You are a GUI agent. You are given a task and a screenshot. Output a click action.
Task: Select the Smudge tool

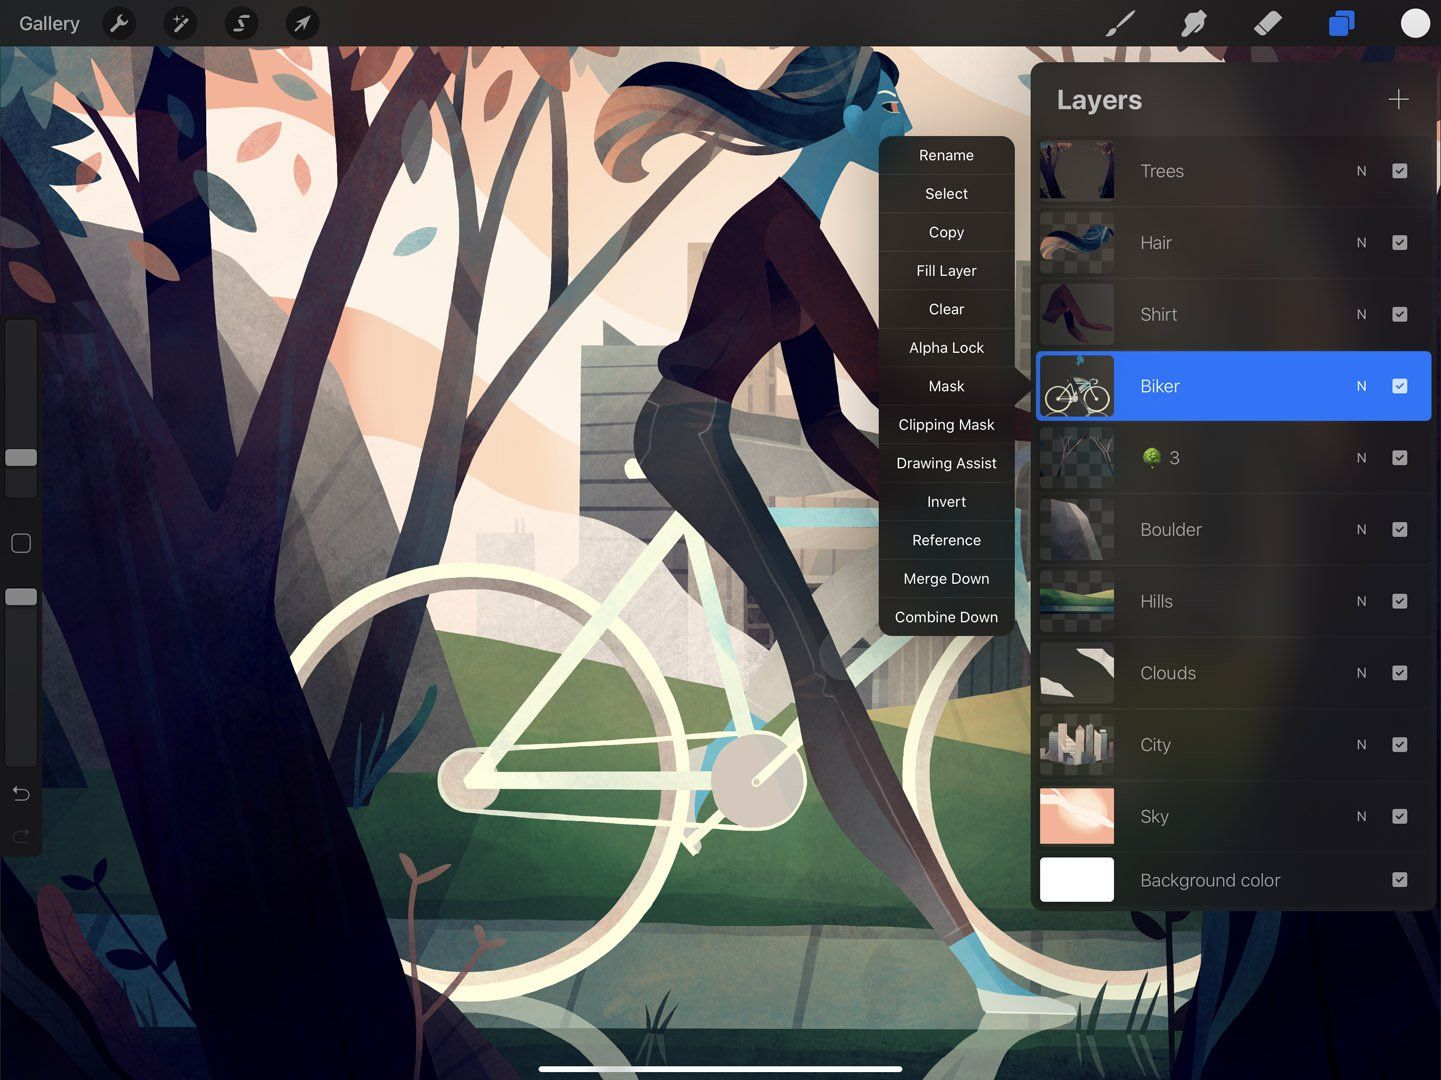pos(1193,23)
